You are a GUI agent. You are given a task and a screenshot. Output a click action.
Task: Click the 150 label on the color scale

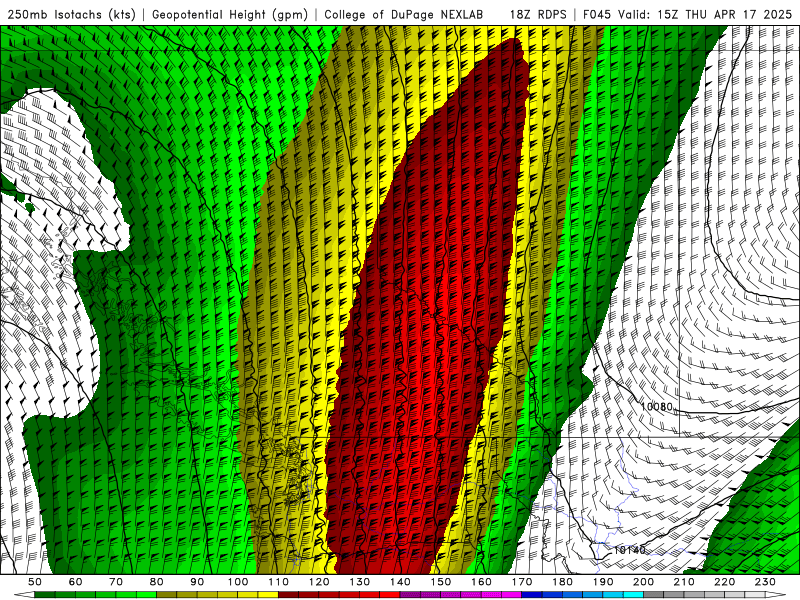tap(440, 582)
